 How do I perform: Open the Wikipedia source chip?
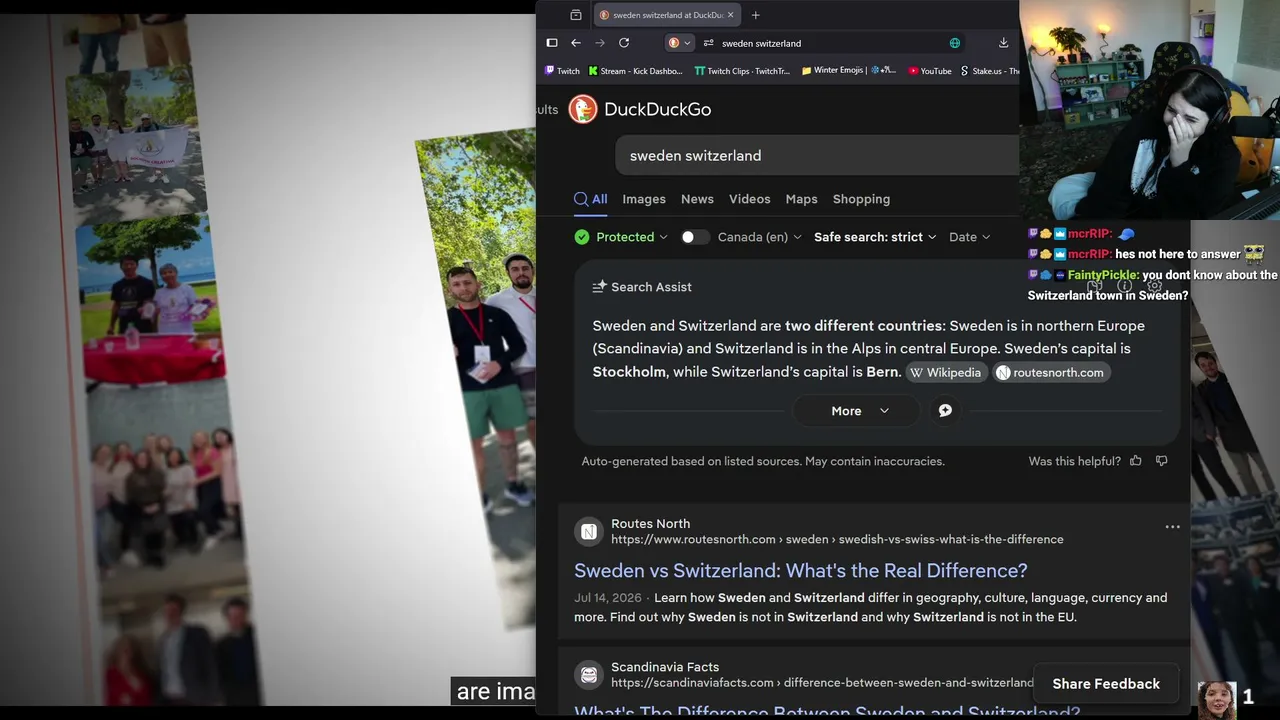click(x=945, y=372)
